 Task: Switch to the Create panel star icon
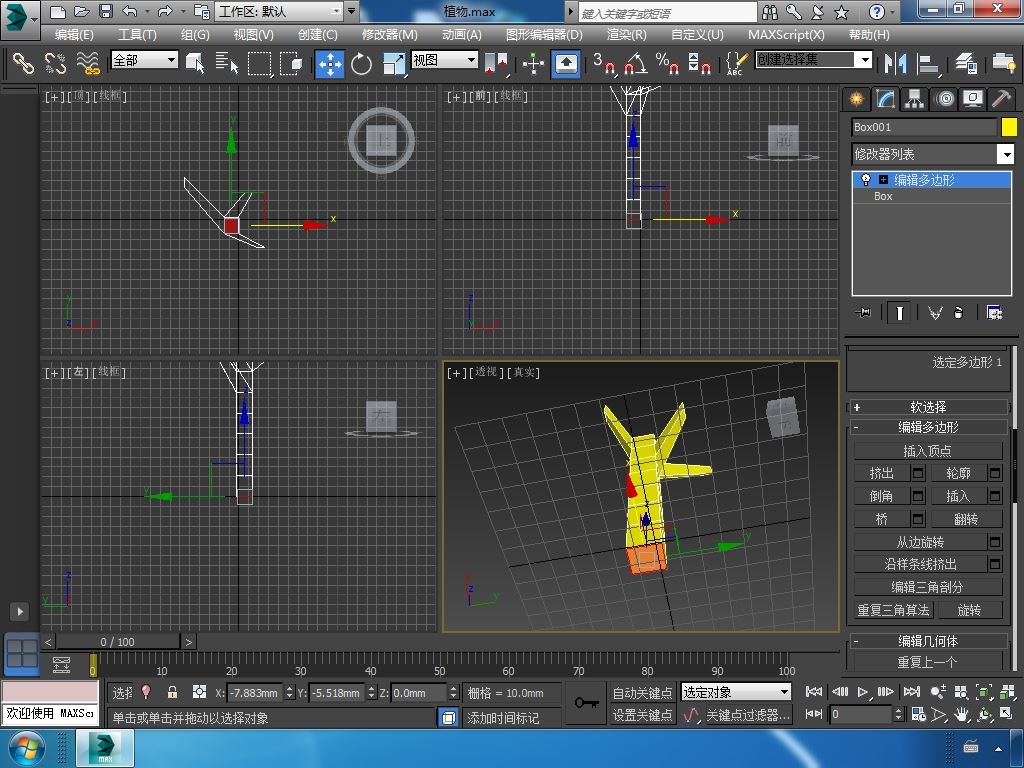point(856,99)
